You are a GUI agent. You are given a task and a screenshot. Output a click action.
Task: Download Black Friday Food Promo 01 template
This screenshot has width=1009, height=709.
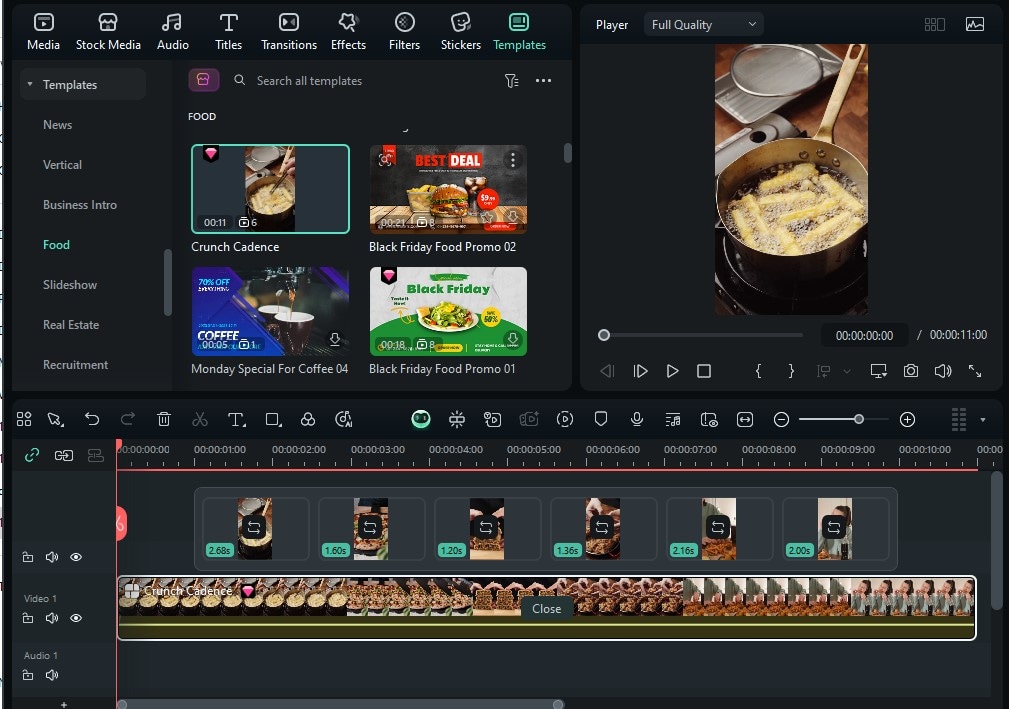513,338
